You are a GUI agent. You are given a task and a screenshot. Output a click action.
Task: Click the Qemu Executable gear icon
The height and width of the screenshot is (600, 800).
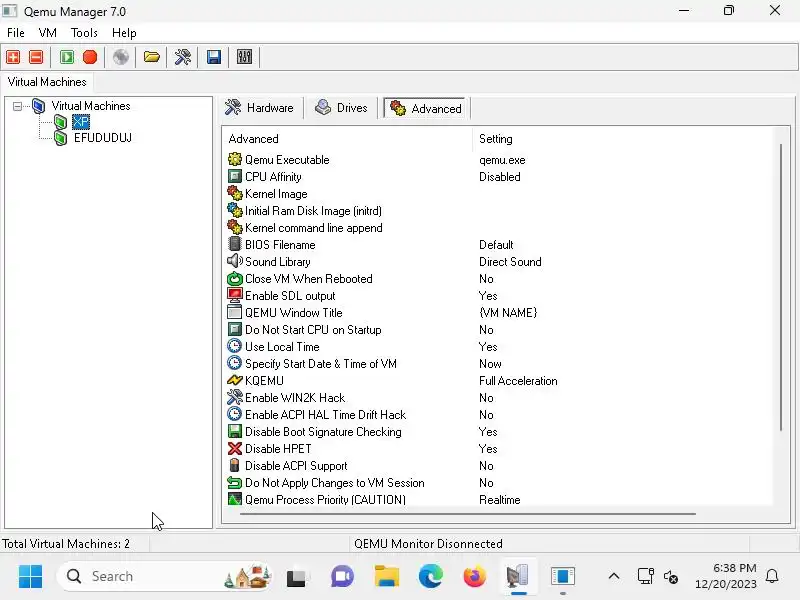coord(235,159)
